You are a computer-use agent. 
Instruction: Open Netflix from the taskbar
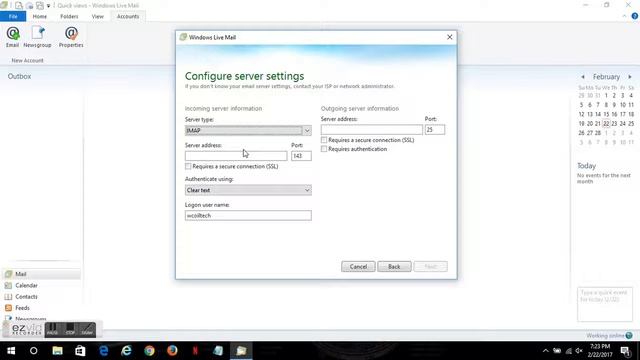(195, 351)
